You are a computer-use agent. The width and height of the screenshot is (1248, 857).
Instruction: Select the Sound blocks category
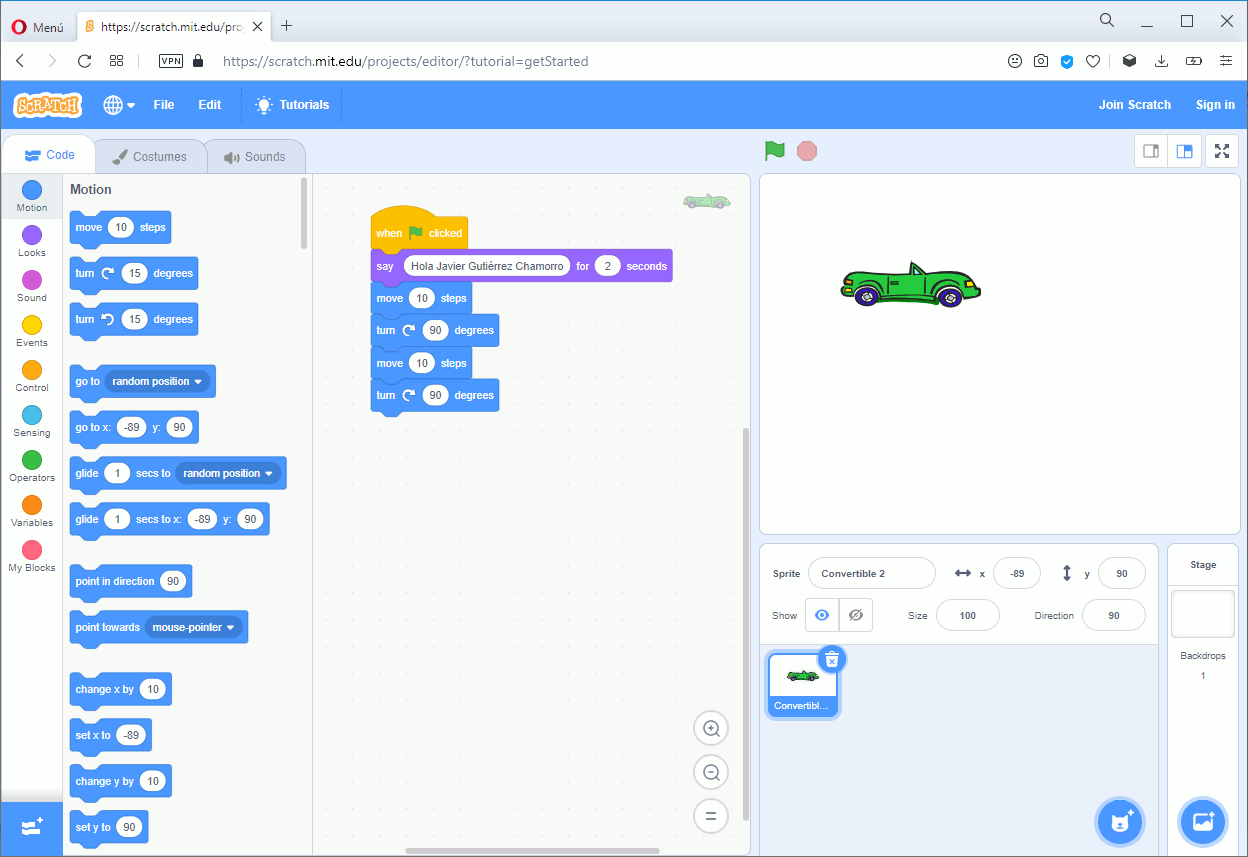point(31,287)
